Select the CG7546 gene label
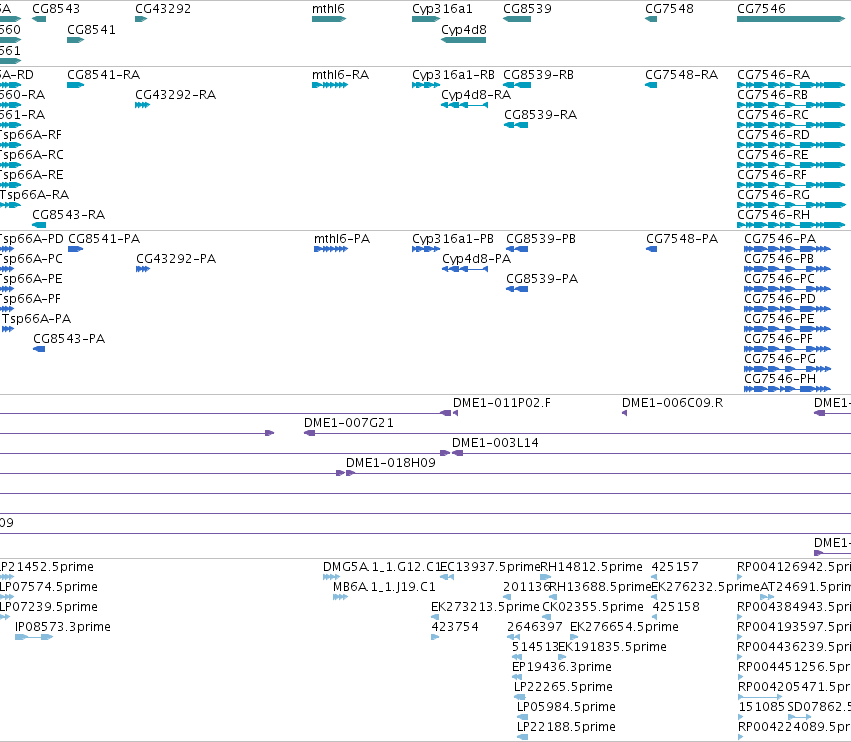The width and height of the screenshot is (851, 742). [761, 9]
